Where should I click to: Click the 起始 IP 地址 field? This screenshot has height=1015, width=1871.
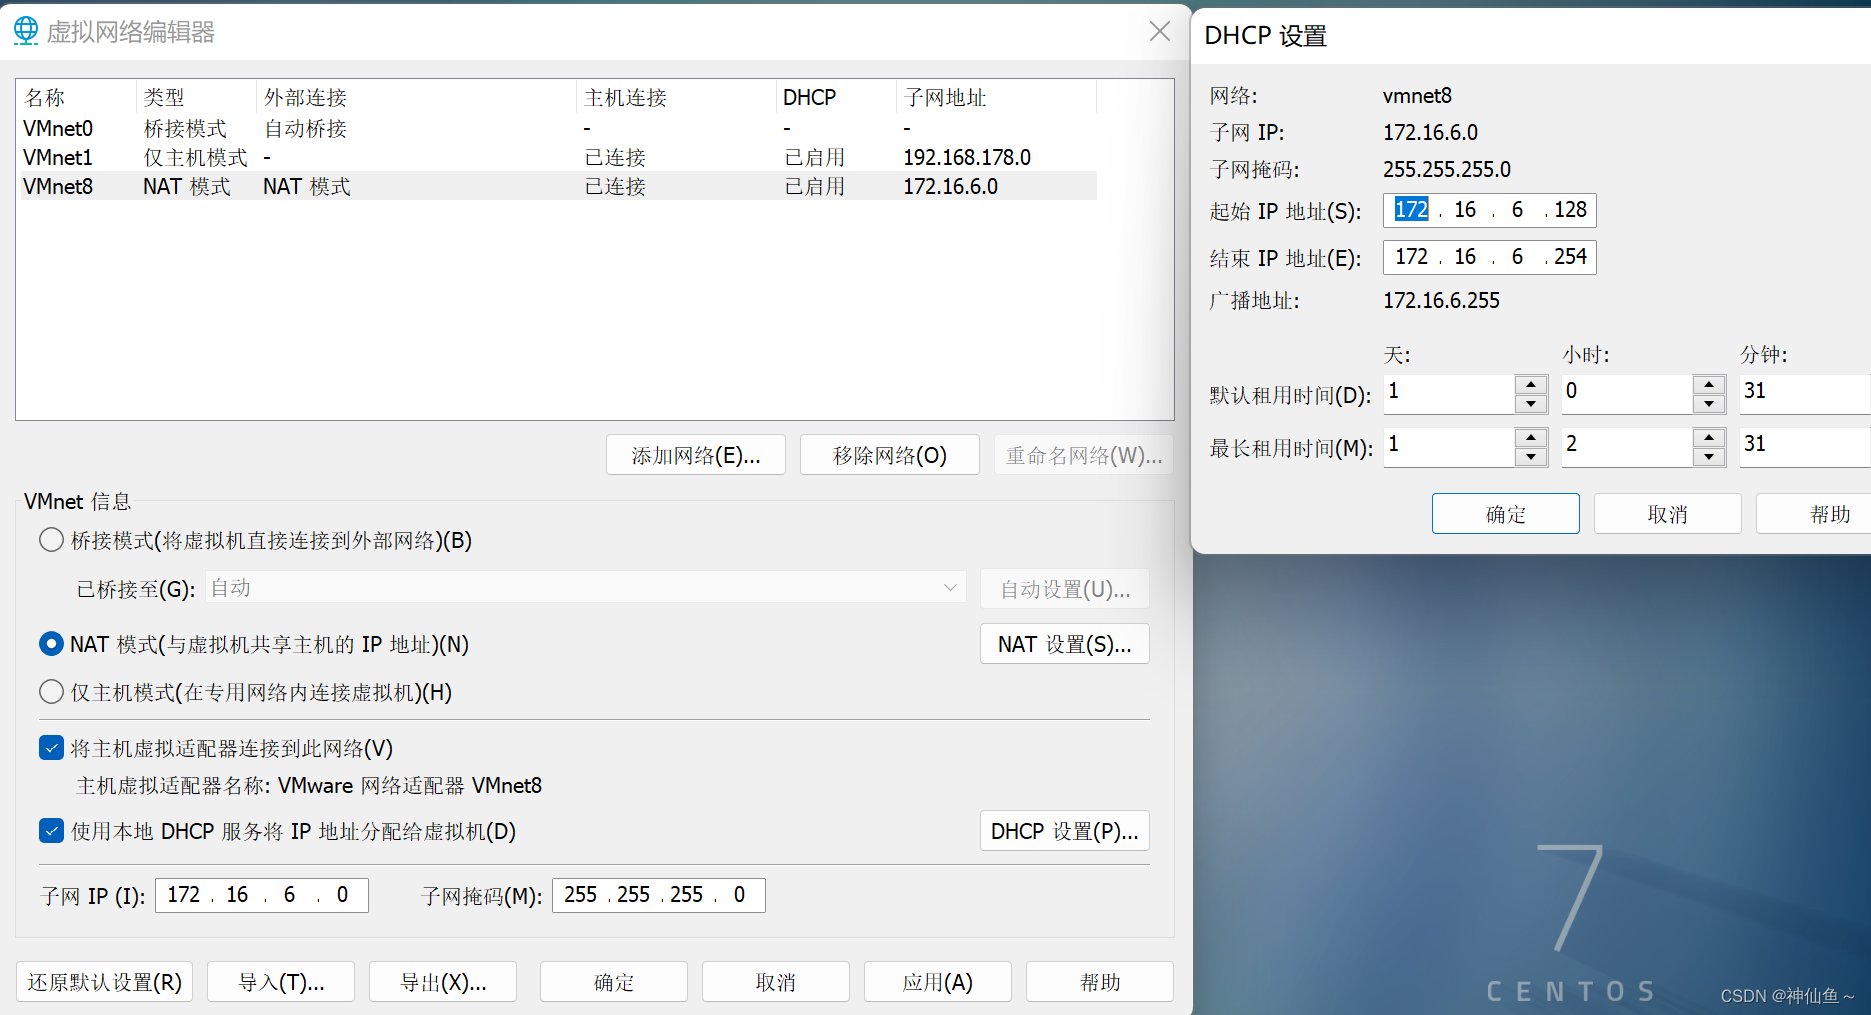(x=1490, y=210)
